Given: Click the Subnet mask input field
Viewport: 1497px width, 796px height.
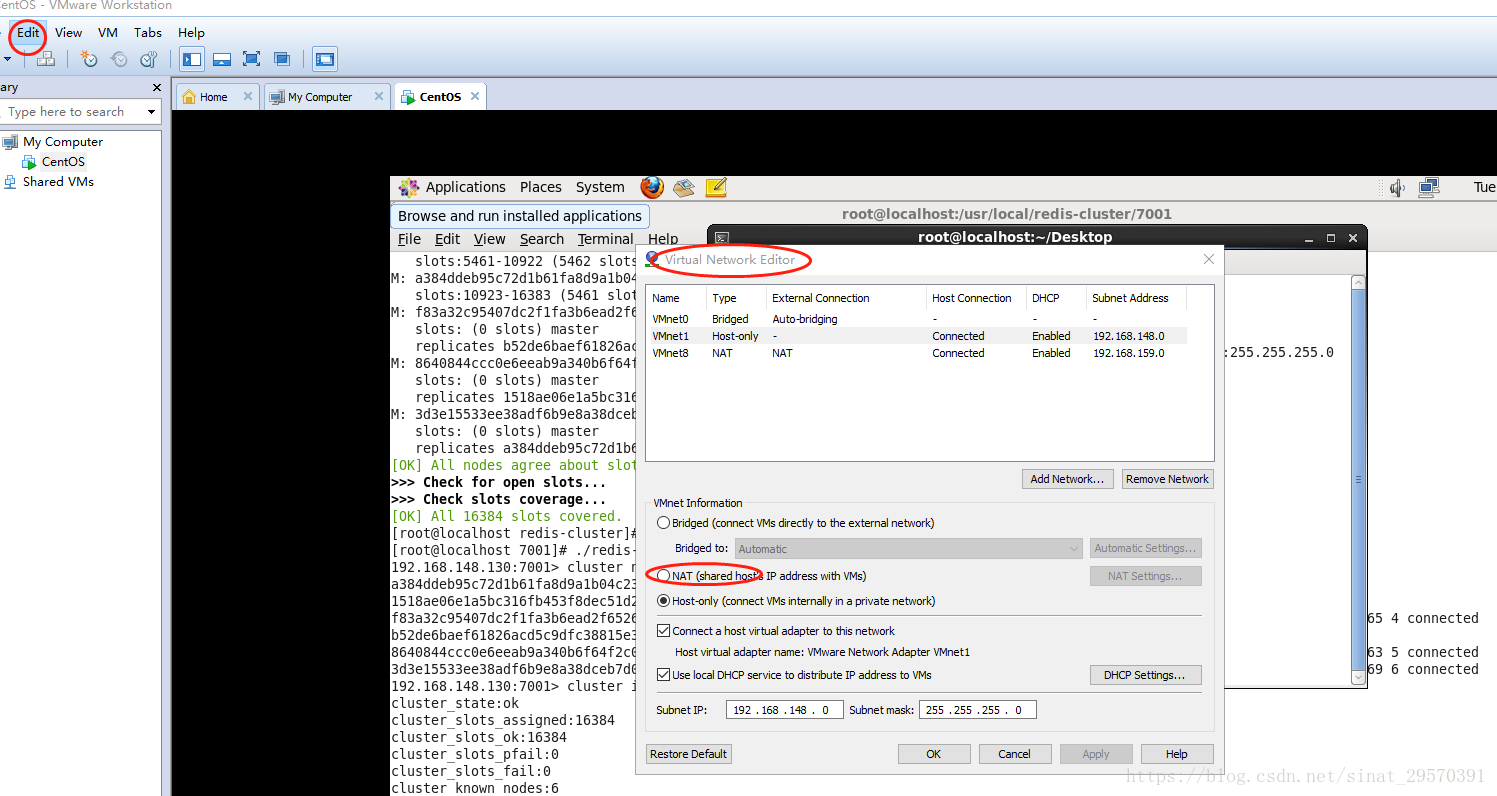Looking at the screenshot, I should [x=978, y=710].
